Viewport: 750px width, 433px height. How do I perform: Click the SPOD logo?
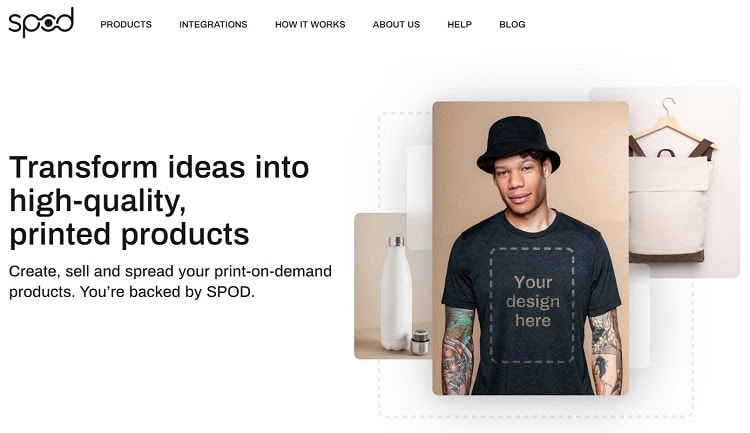coord(41,22)
